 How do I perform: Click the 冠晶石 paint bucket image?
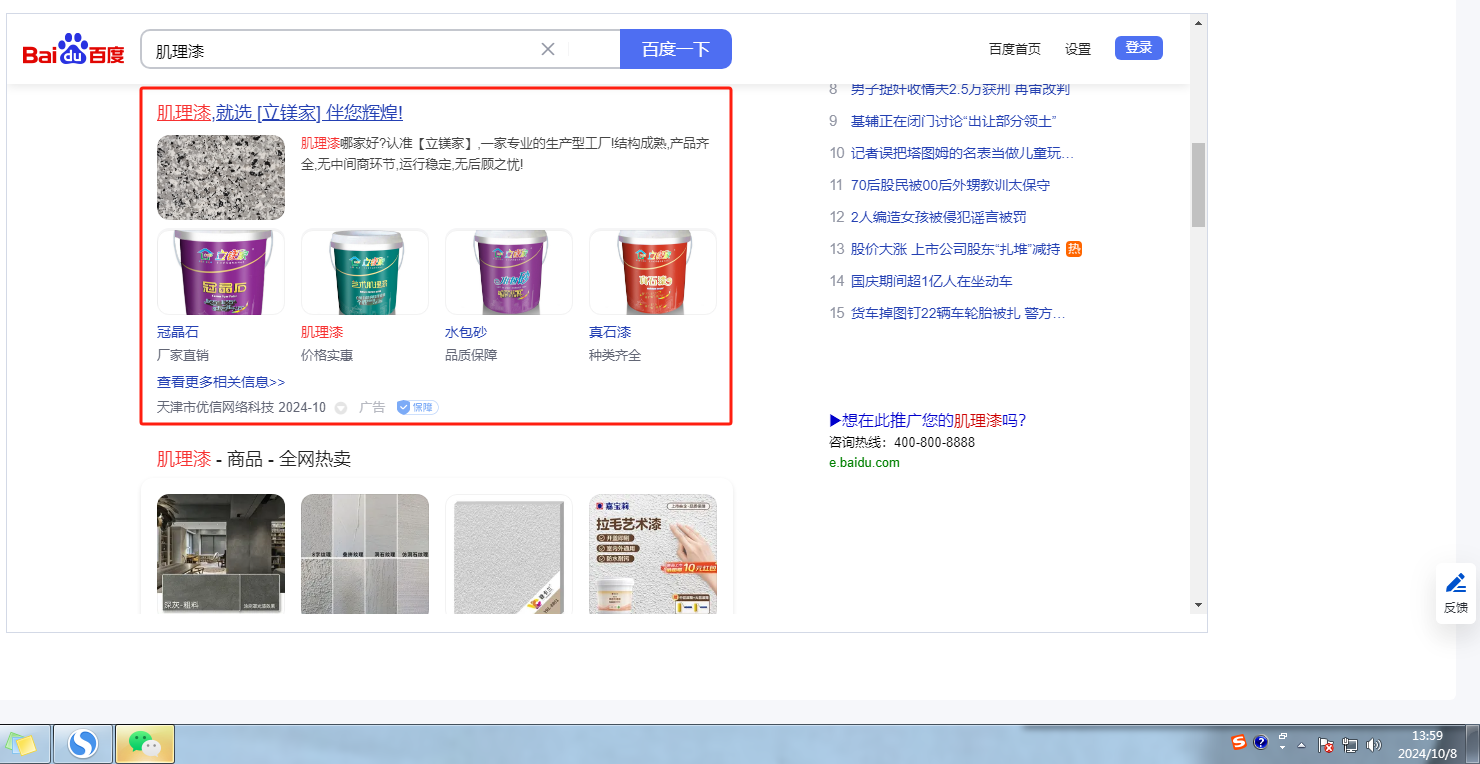[x=221, y=272]
